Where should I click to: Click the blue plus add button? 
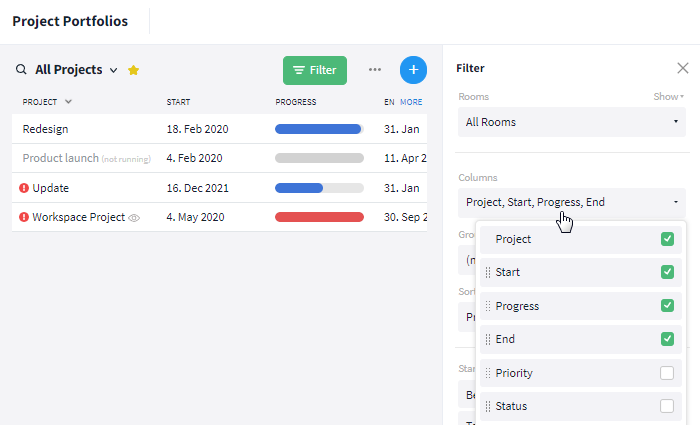(x=413, y=70)
